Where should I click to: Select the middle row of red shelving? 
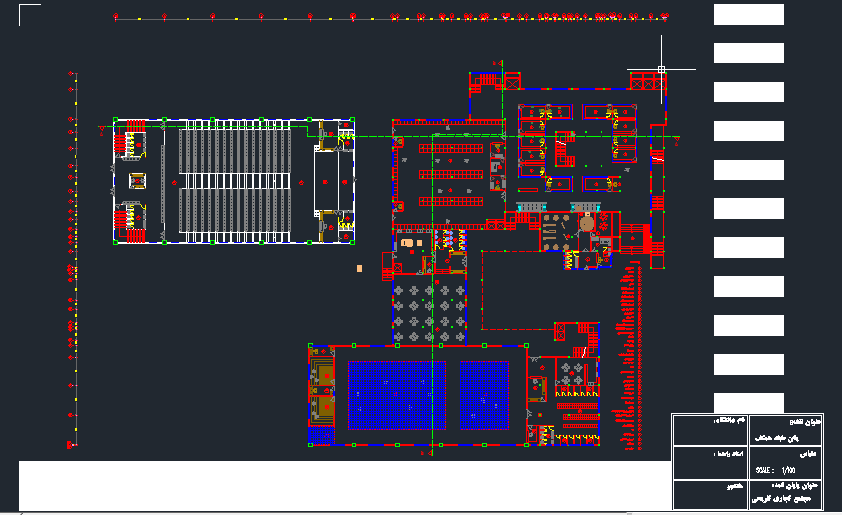click(451, 175)
